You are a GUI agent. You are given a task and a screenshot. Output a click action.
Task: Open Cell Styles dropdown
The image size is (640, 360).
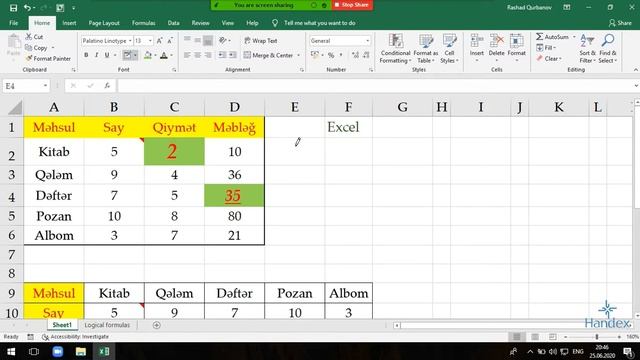449,49
